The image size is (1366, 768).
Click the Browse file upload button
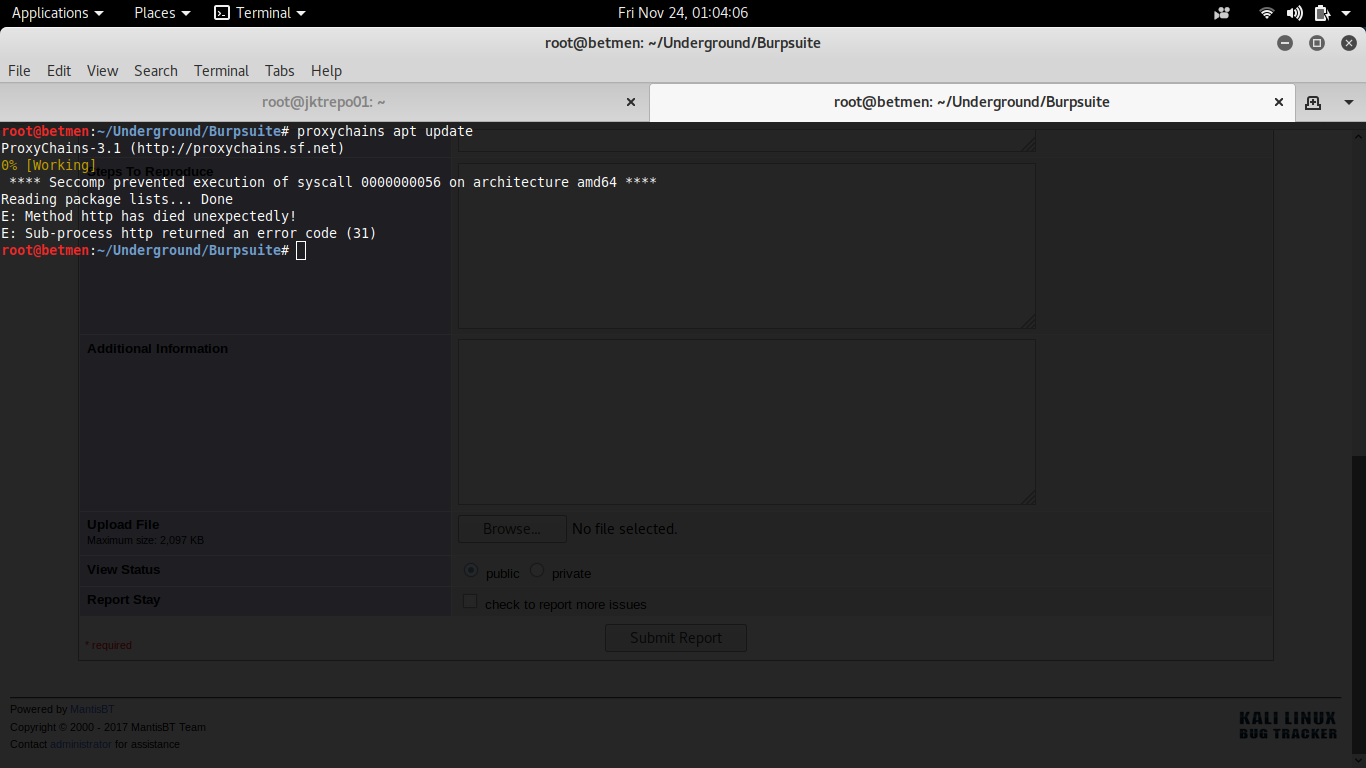pos(512,529)
